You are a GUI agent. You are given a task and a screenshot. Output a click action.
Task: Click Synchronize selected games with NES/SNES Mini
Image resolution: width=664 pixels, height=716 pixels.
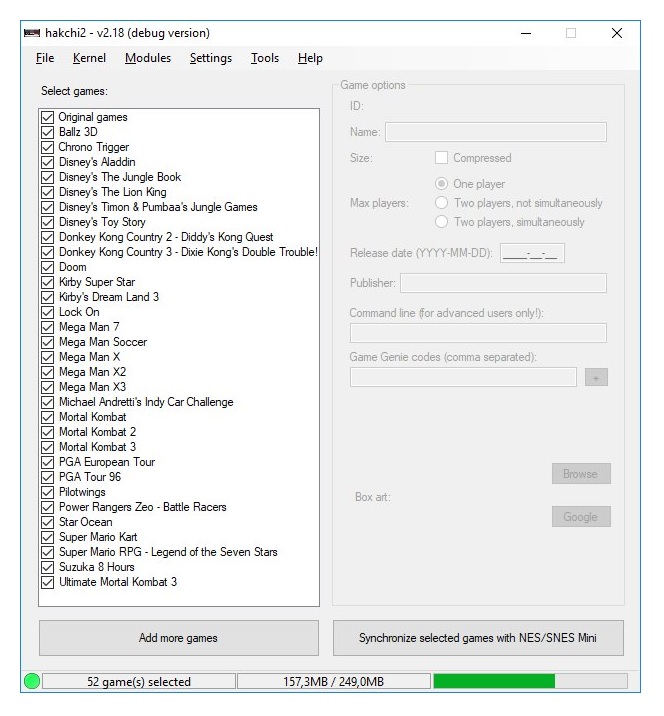click(478, 637)
